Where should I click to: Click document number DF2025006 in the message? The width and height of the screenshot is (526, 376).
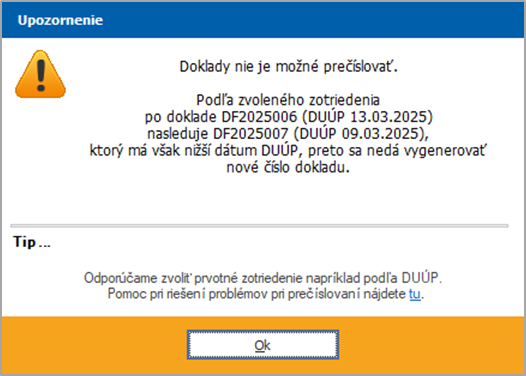(x=259, y=117)
